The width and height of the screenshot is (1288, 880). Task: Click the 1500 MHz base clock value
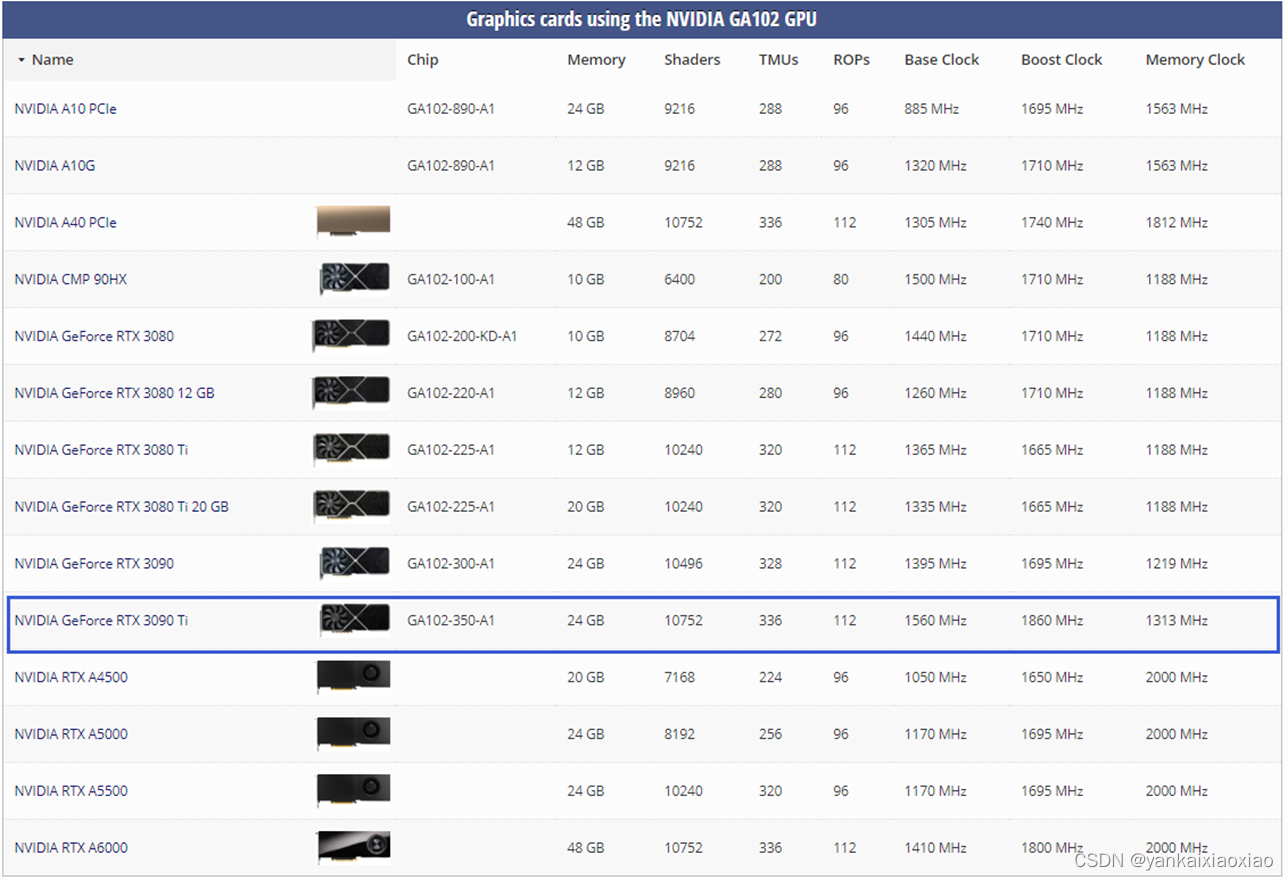(x=935, y=280)
